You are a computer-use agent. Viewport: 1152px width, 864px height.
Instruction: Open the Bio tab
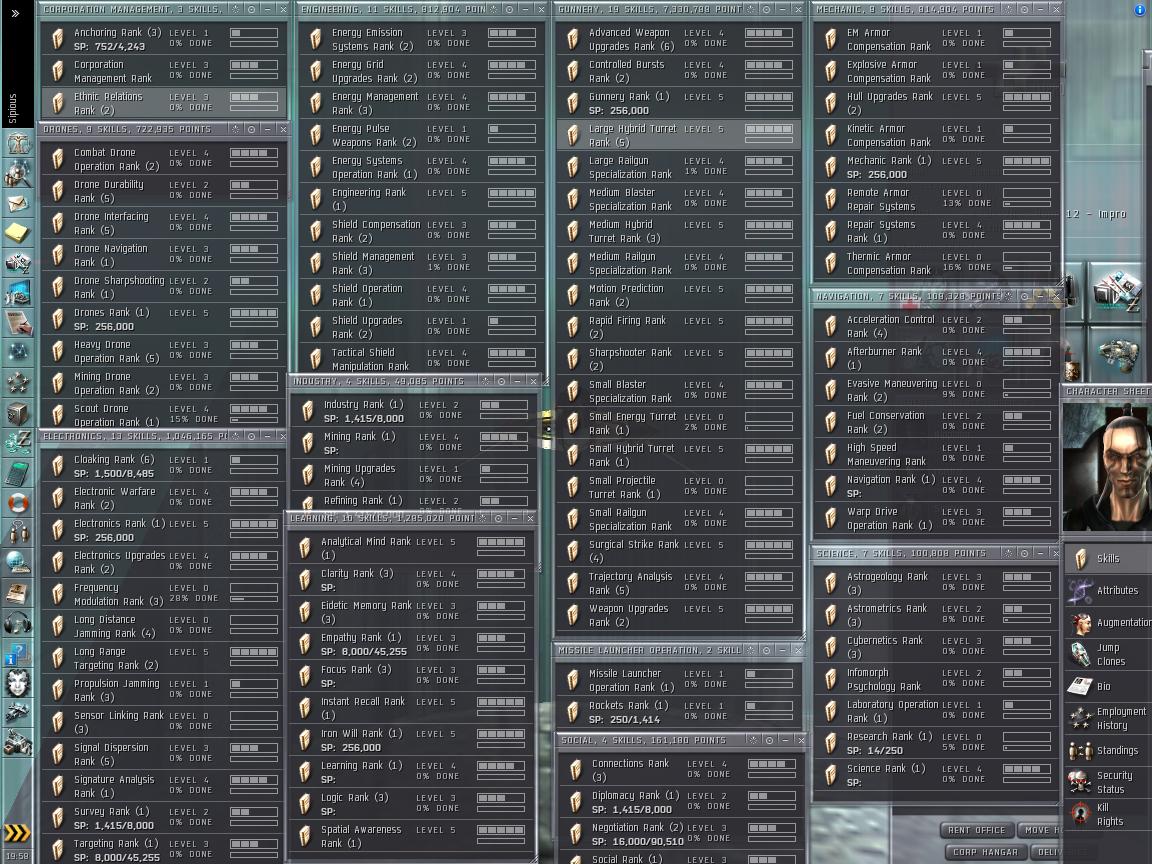1108,686
